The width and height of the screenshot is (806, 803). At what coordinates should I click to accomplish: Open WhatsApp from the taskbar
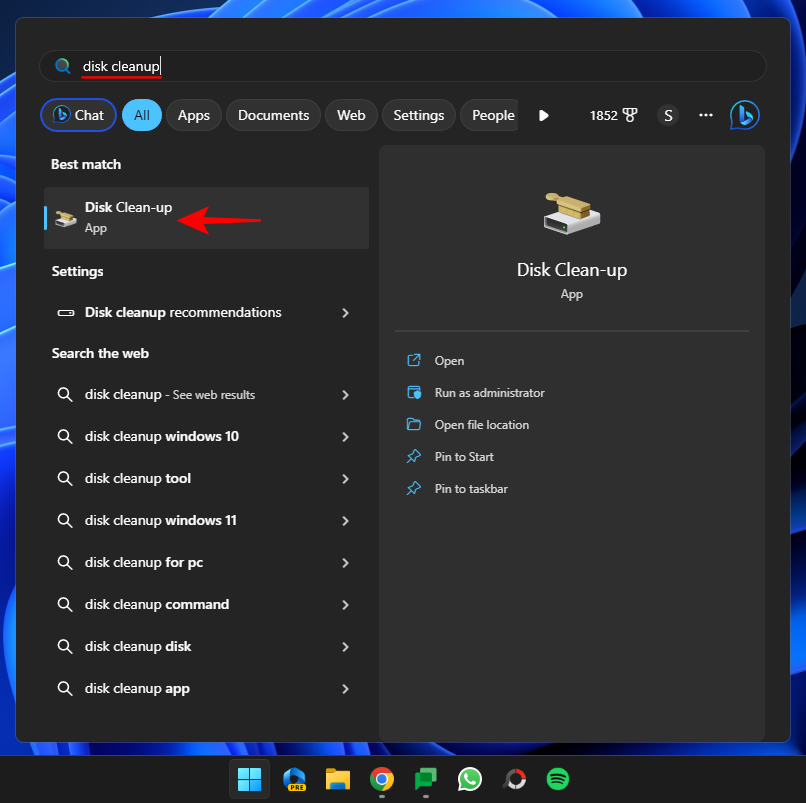[x=469, y=779]
